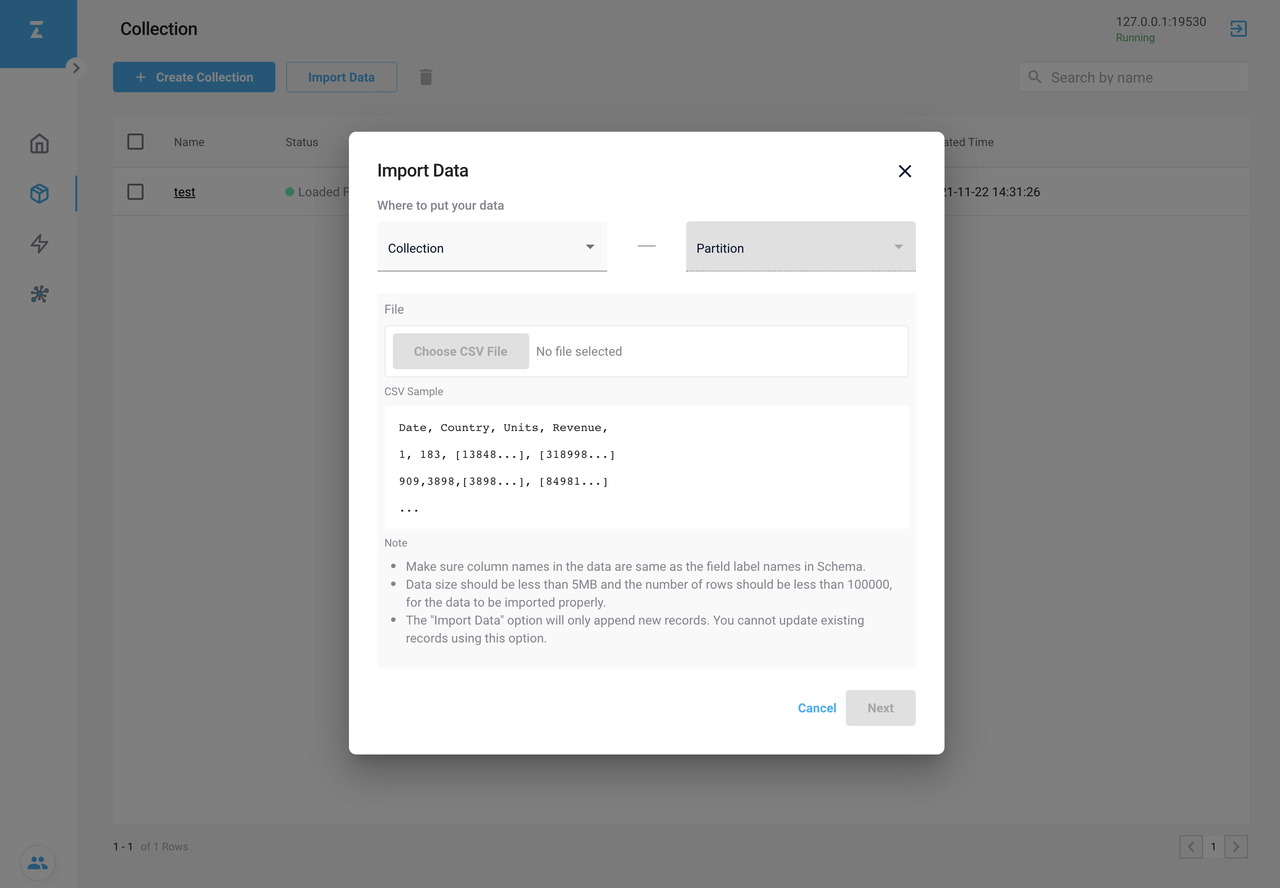1280x888 pixels.
Task: Click the 127.0.0.1:19530 address text
Action: [1161, 22]
